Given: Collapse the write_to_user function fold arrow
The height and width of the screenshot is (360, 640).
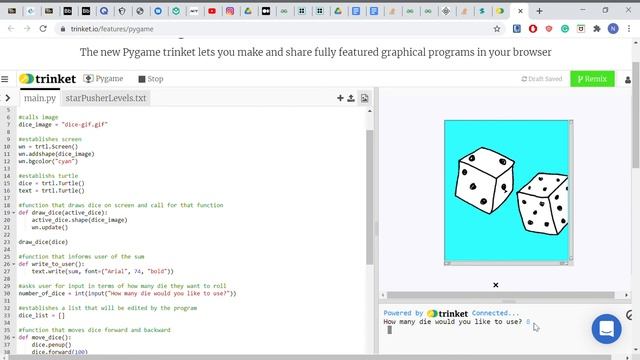Looking at the screenshot, I should [x=14, y=264].
